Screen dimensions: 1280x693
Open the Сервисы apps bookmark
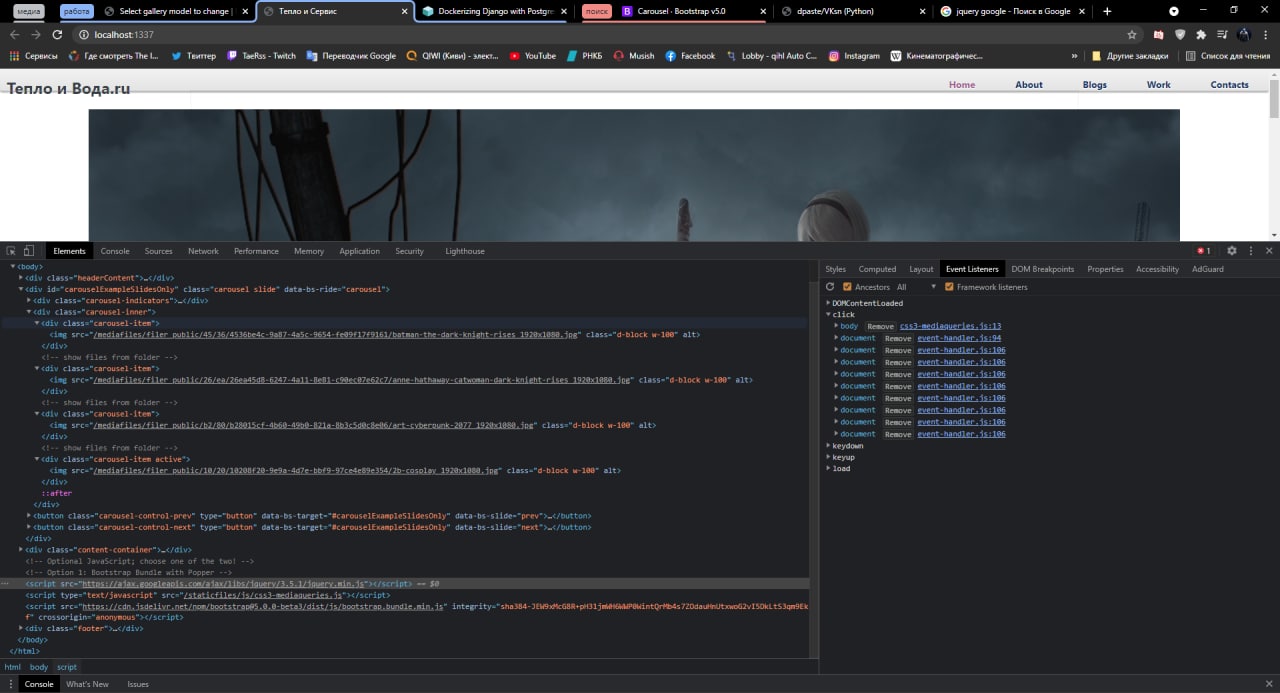[33, 56]
